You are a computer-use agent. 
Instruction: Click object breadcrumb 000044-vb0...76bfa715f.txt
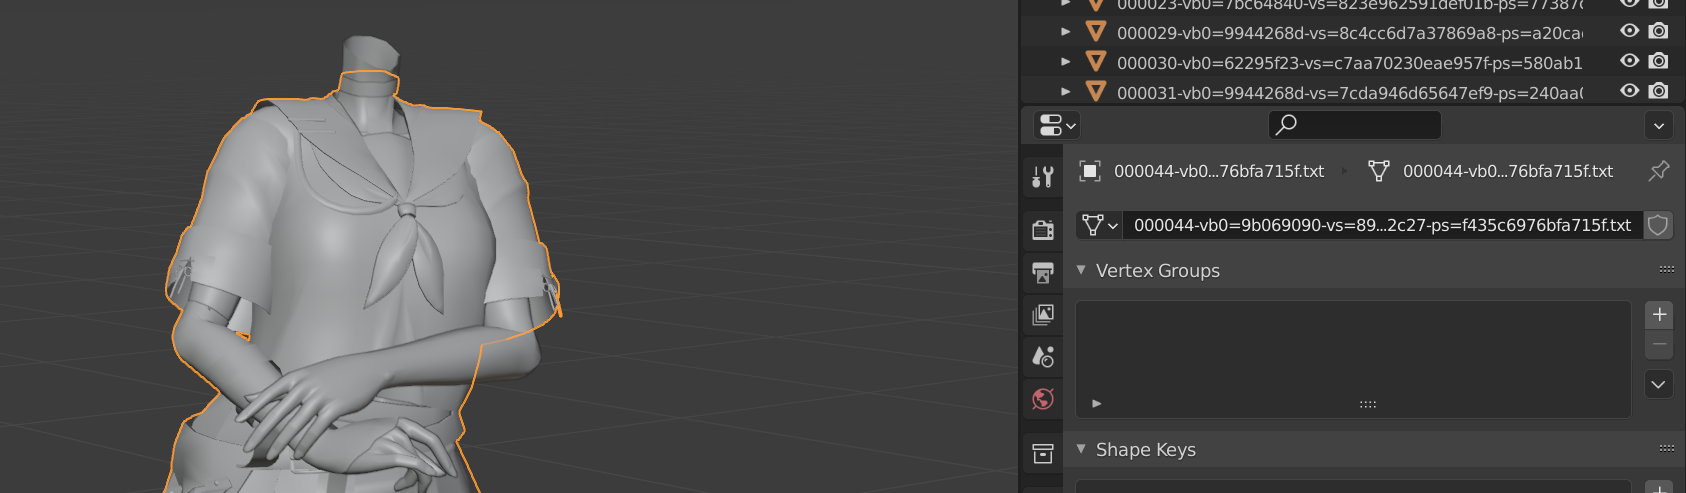[1219, 171]
